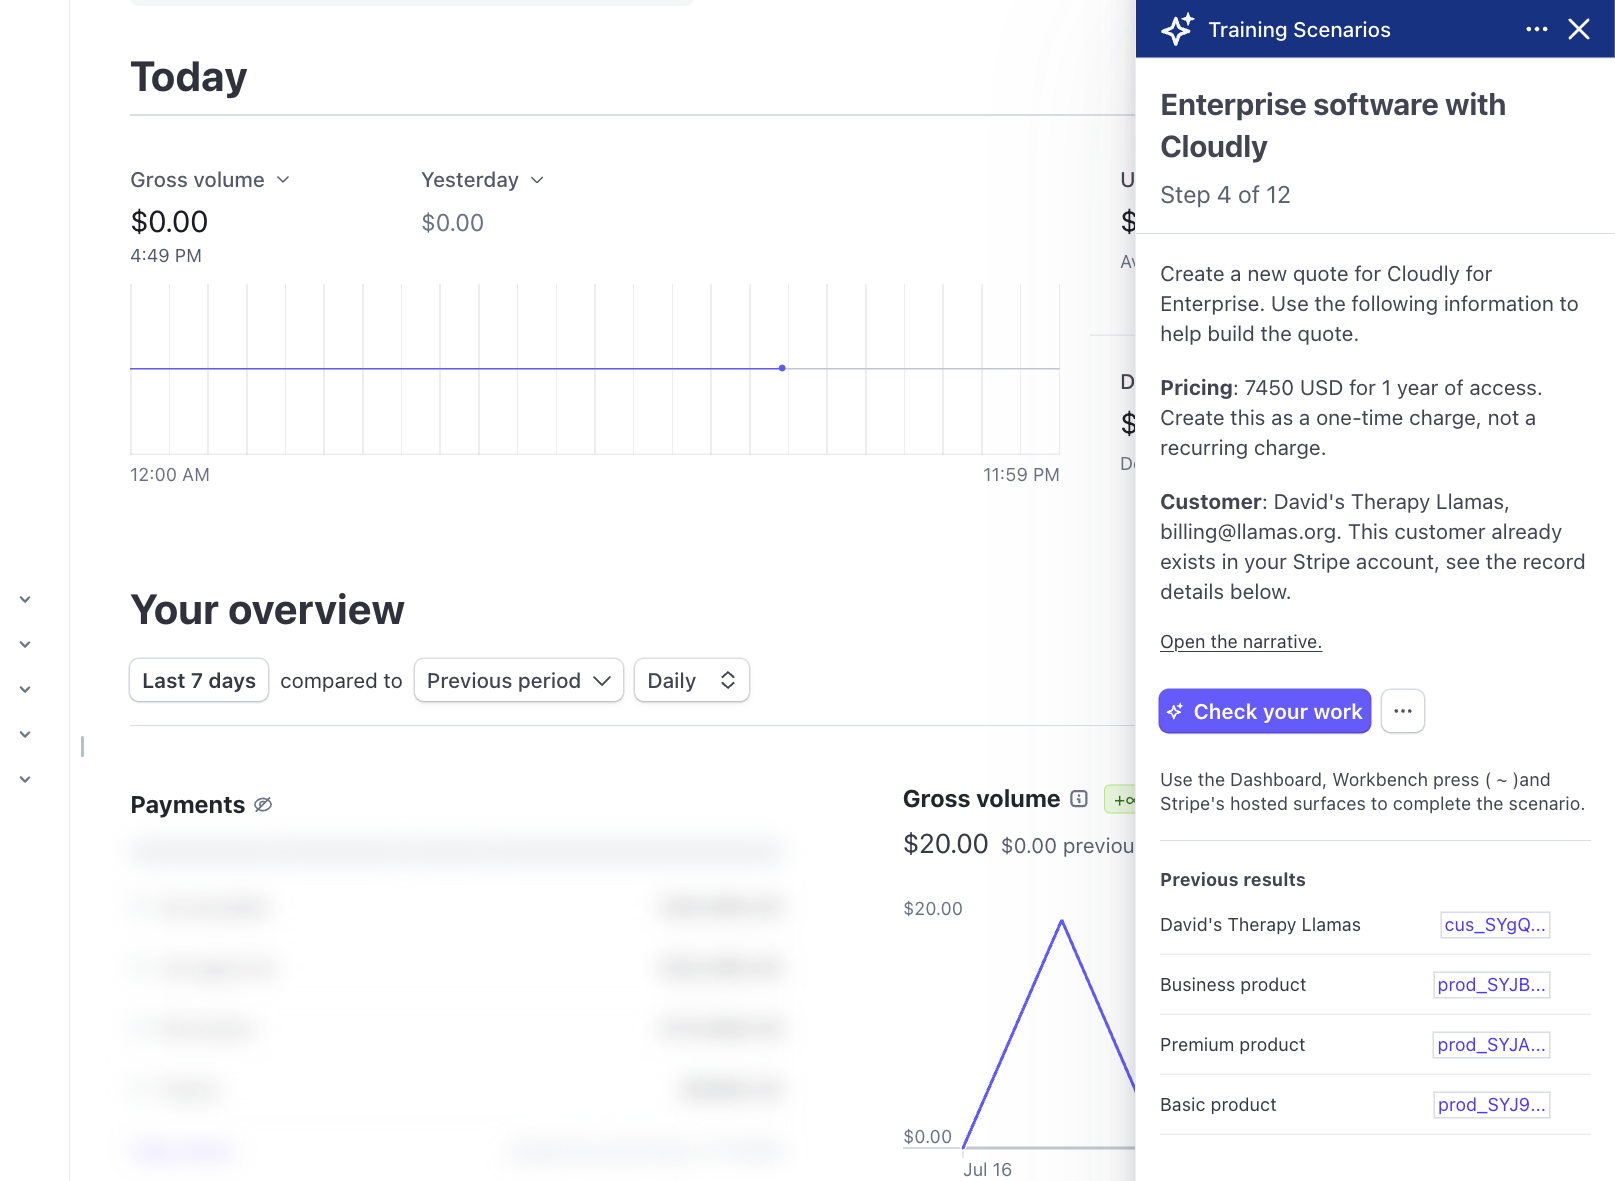
Task: Click the Jul 16 axis label
Action: pyautogui.click(x=987, y=1169)
